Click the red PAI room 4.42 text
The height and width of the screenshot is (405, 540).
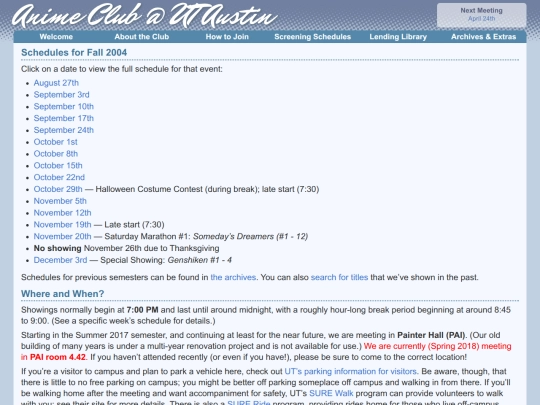[58, 357]
